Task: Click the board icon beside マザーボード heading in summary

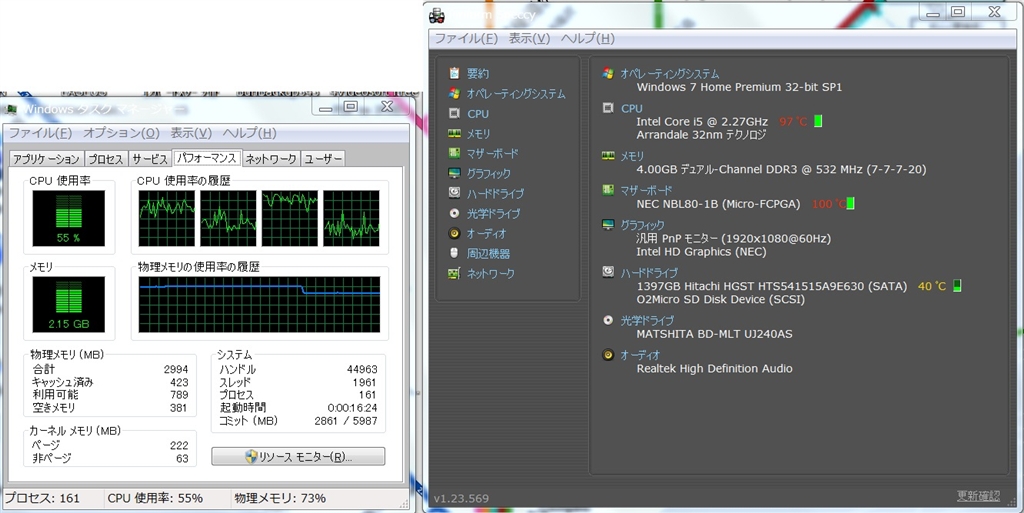Action: click(608, 190)
